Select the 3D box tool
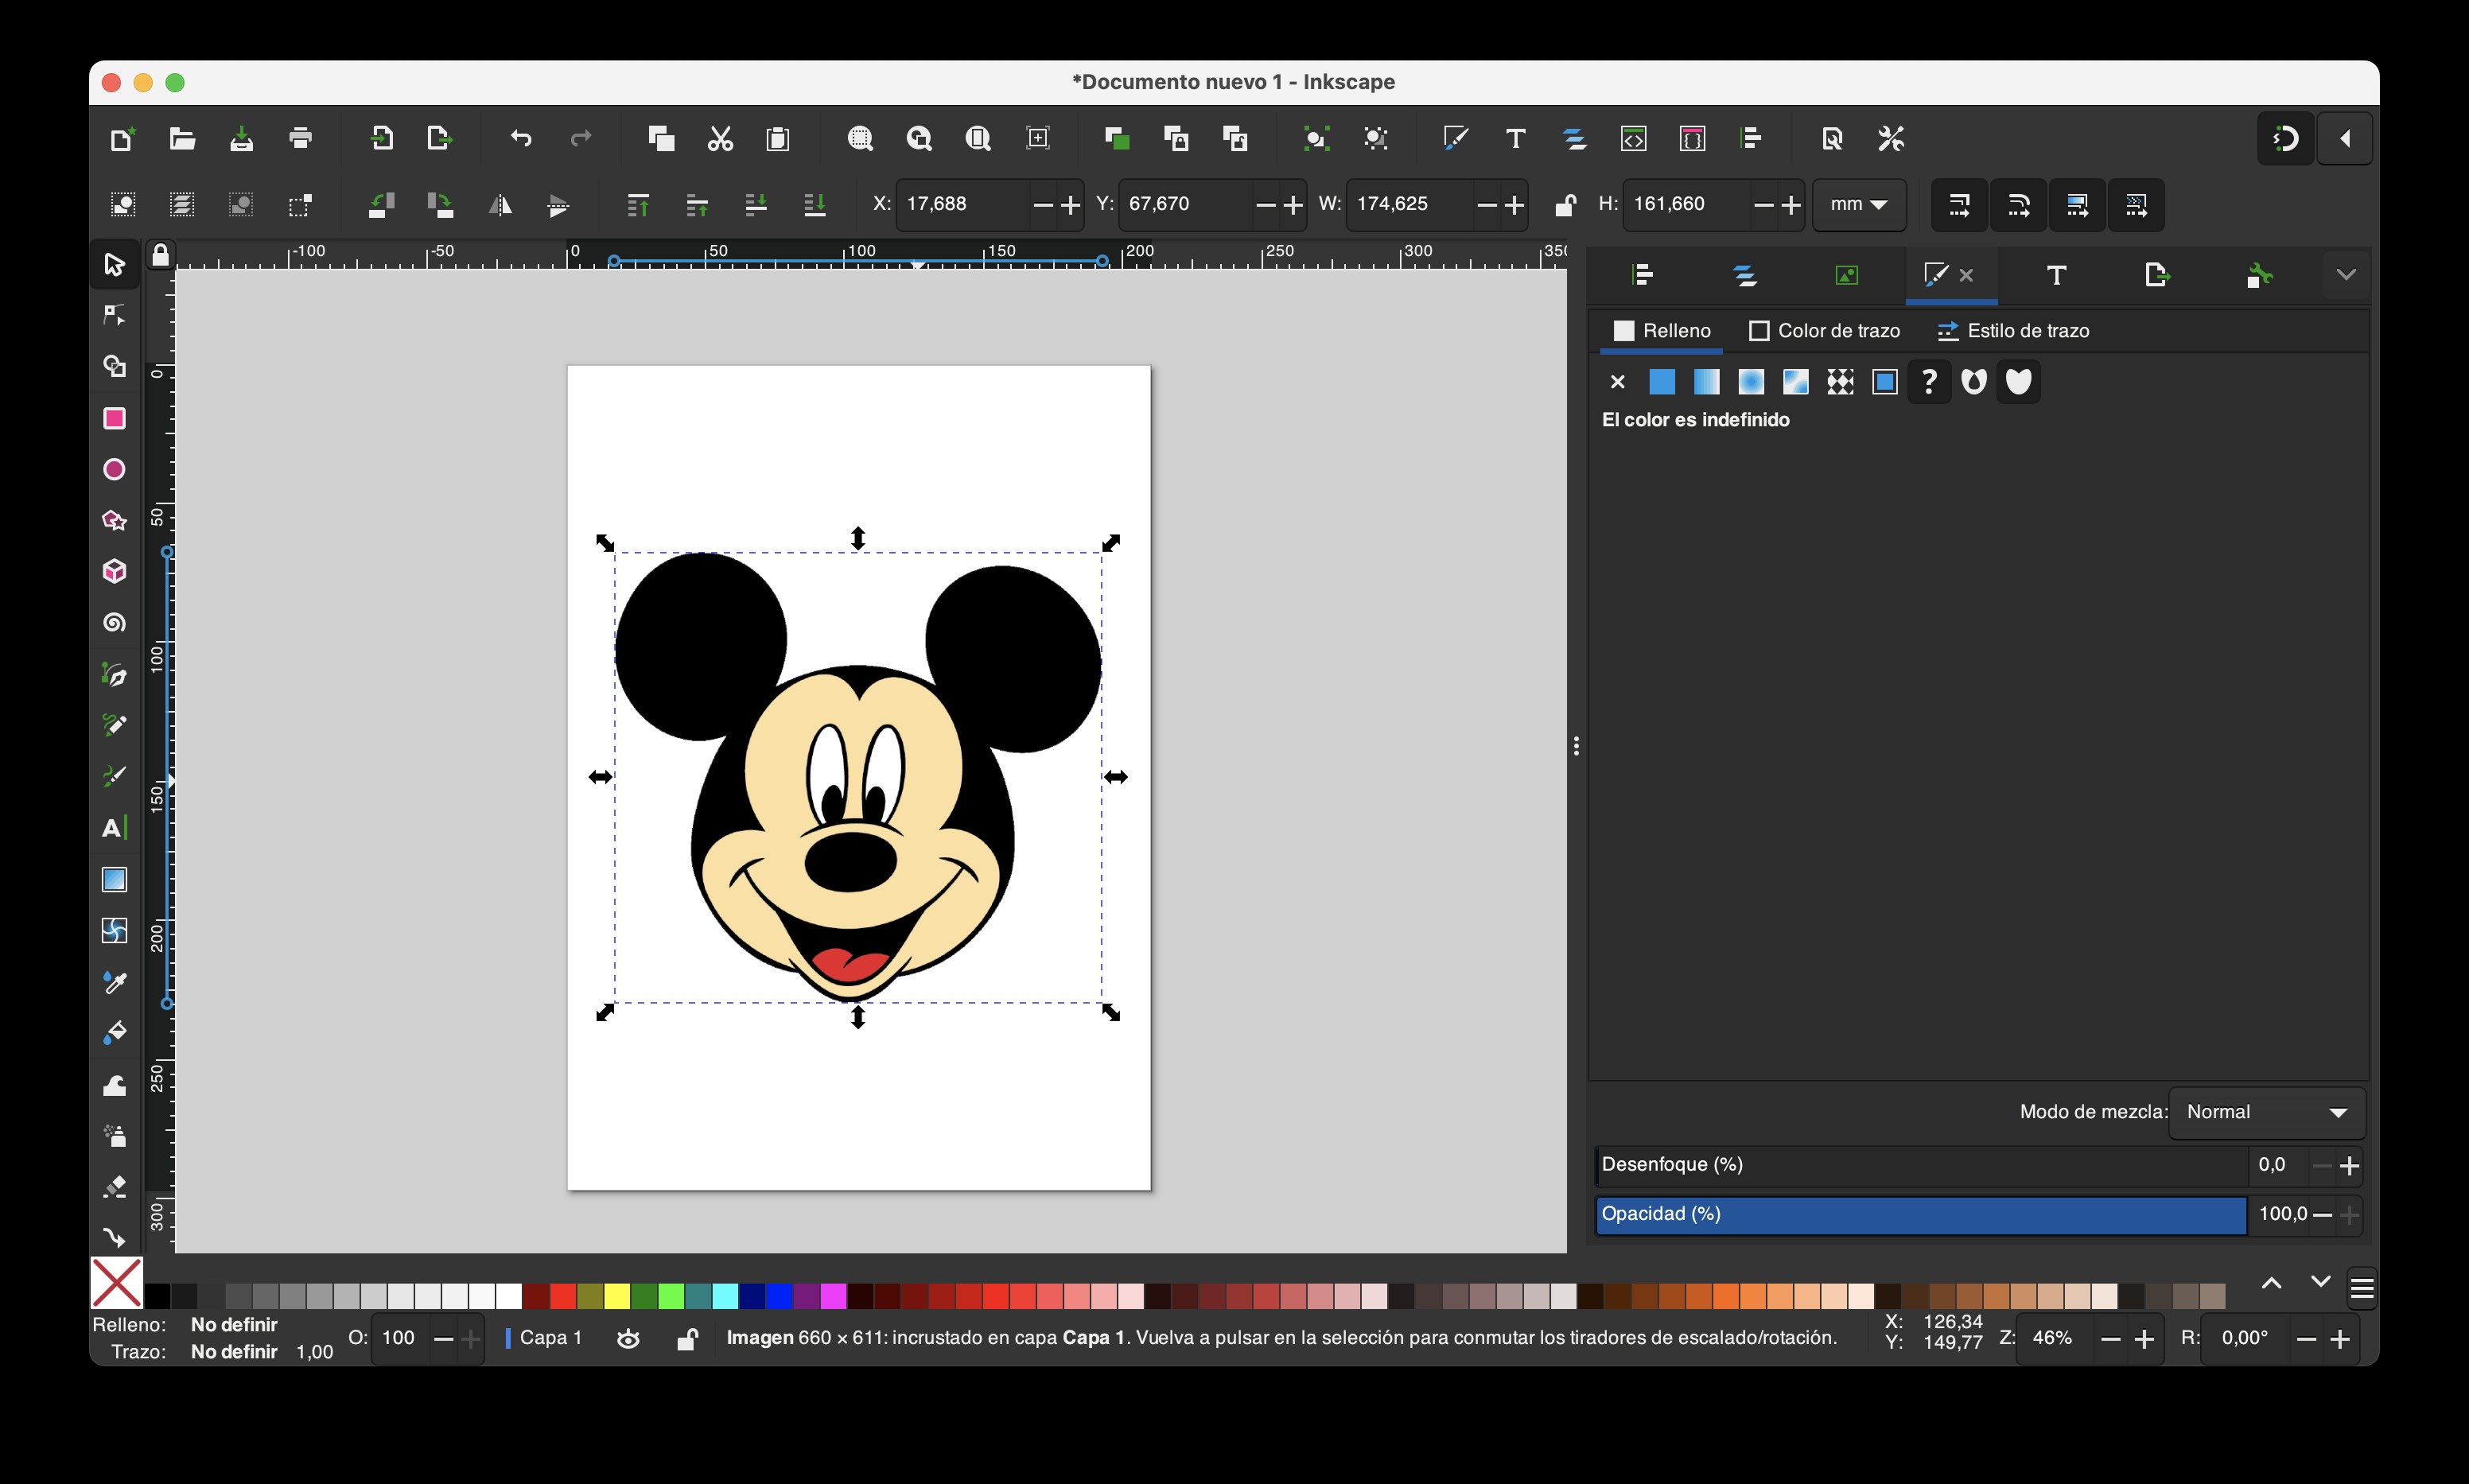Screen dimensions: 2469x1484 [x=114, y=571]
